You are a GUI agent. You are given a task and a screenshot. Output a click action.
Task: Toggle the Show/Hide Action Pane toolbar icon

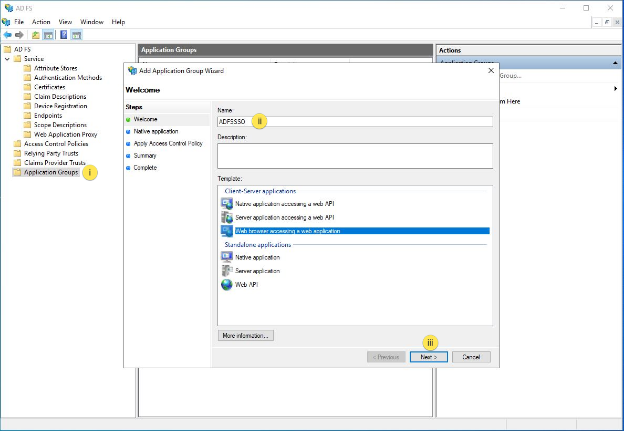pyautogui.click(x=76, y=33)
